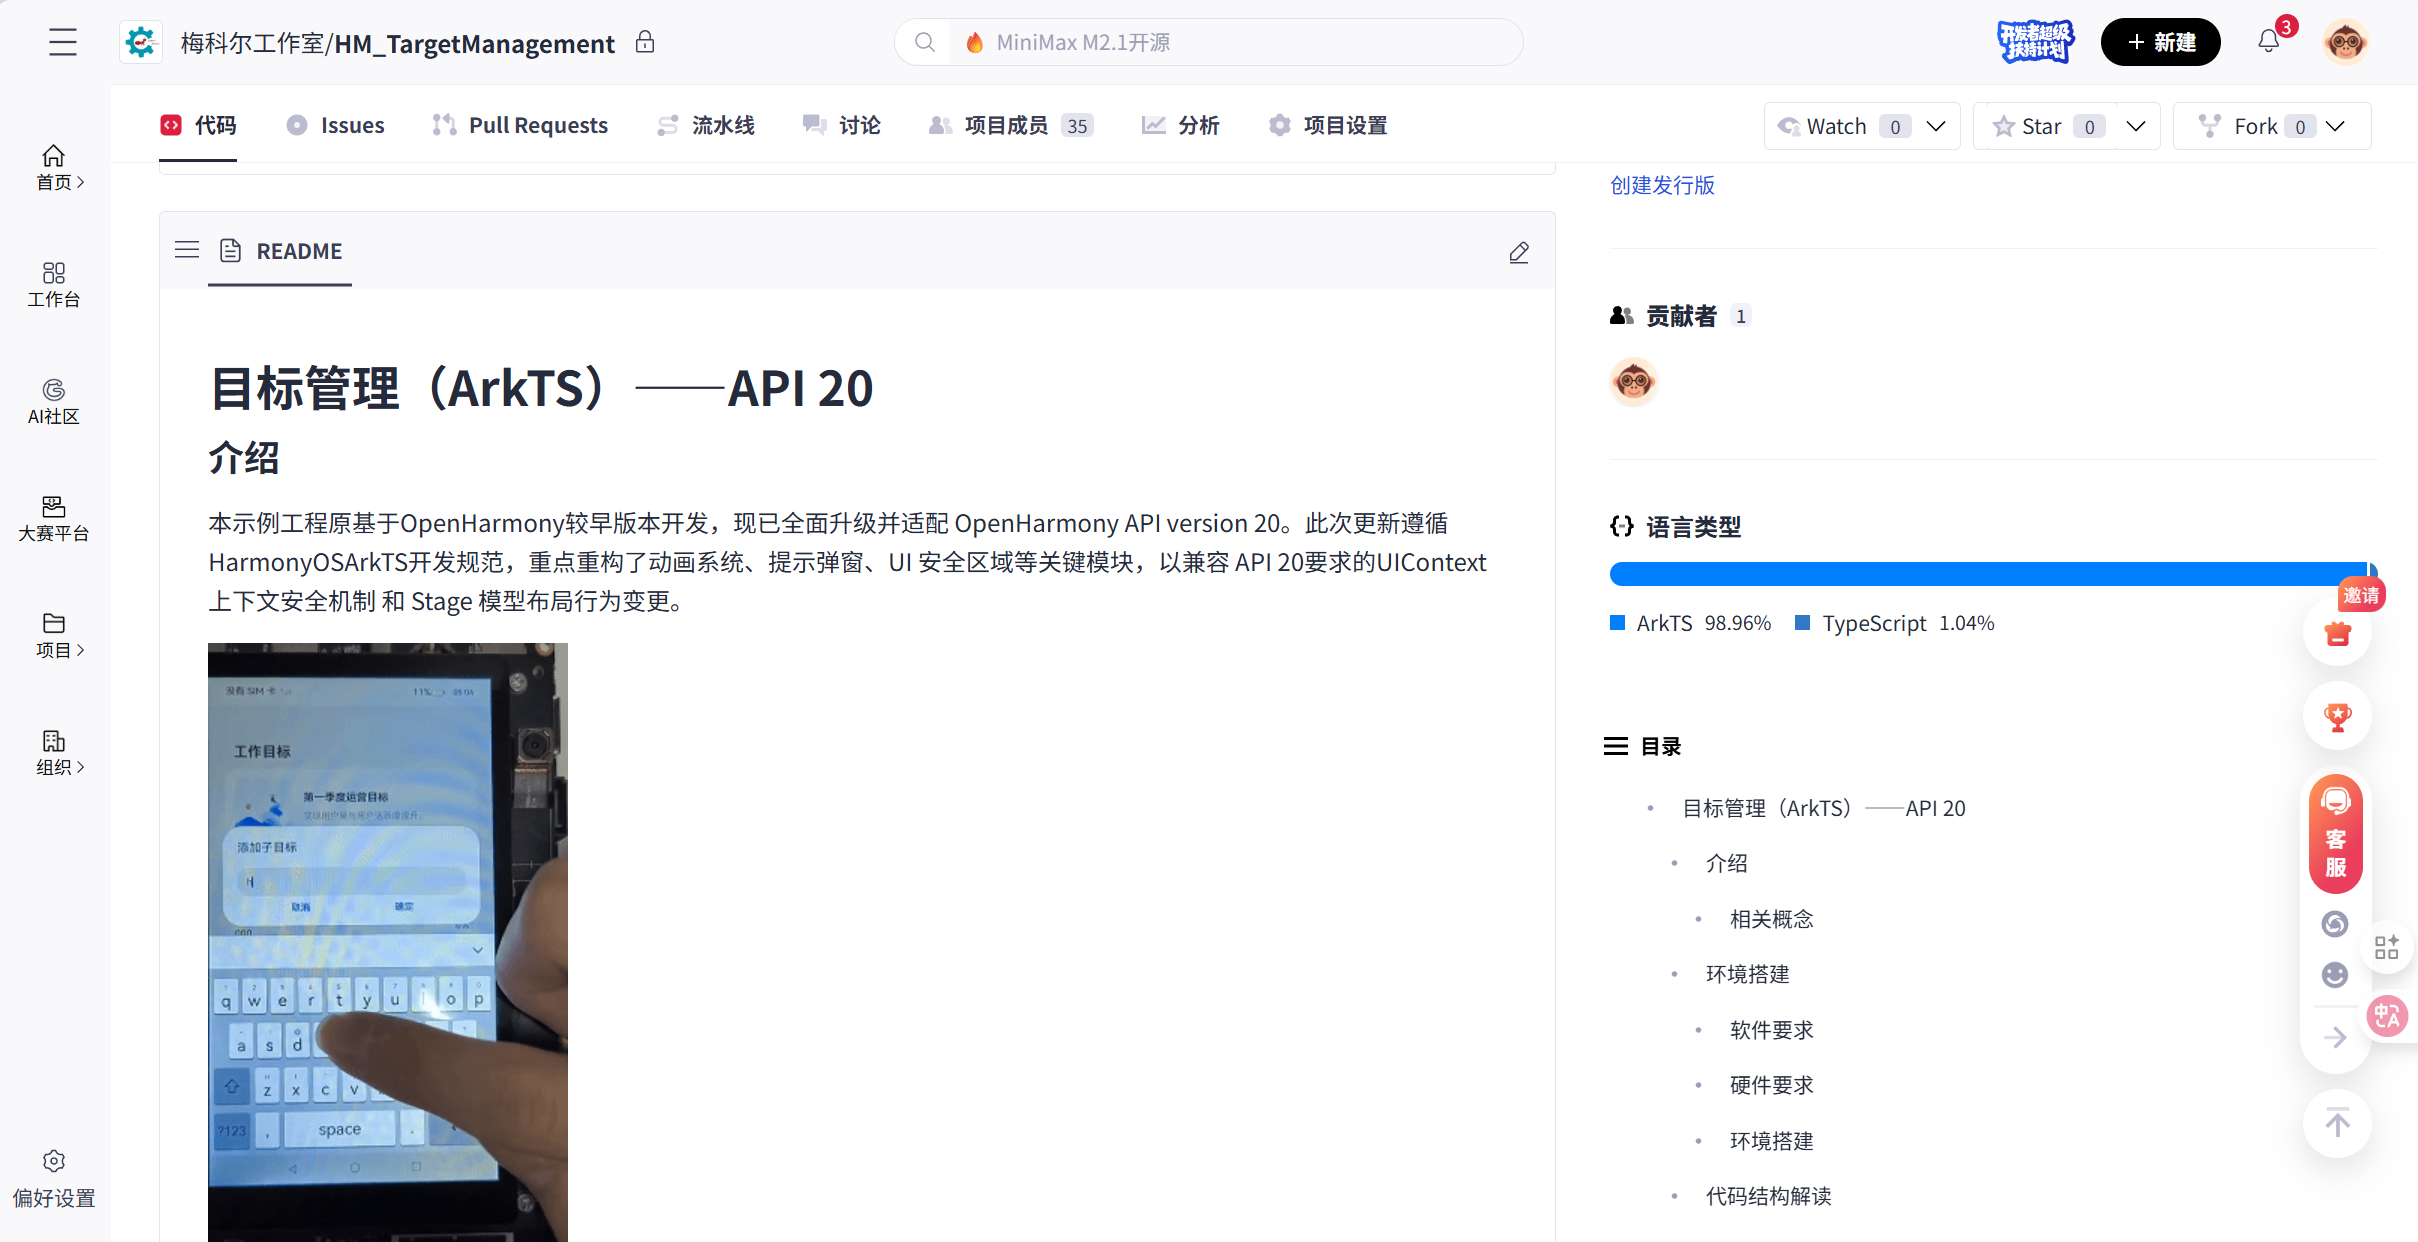Click the back-to-top arrow button
The width and height of the screenshot is (2418, 1242).
click(2336, 1124)
